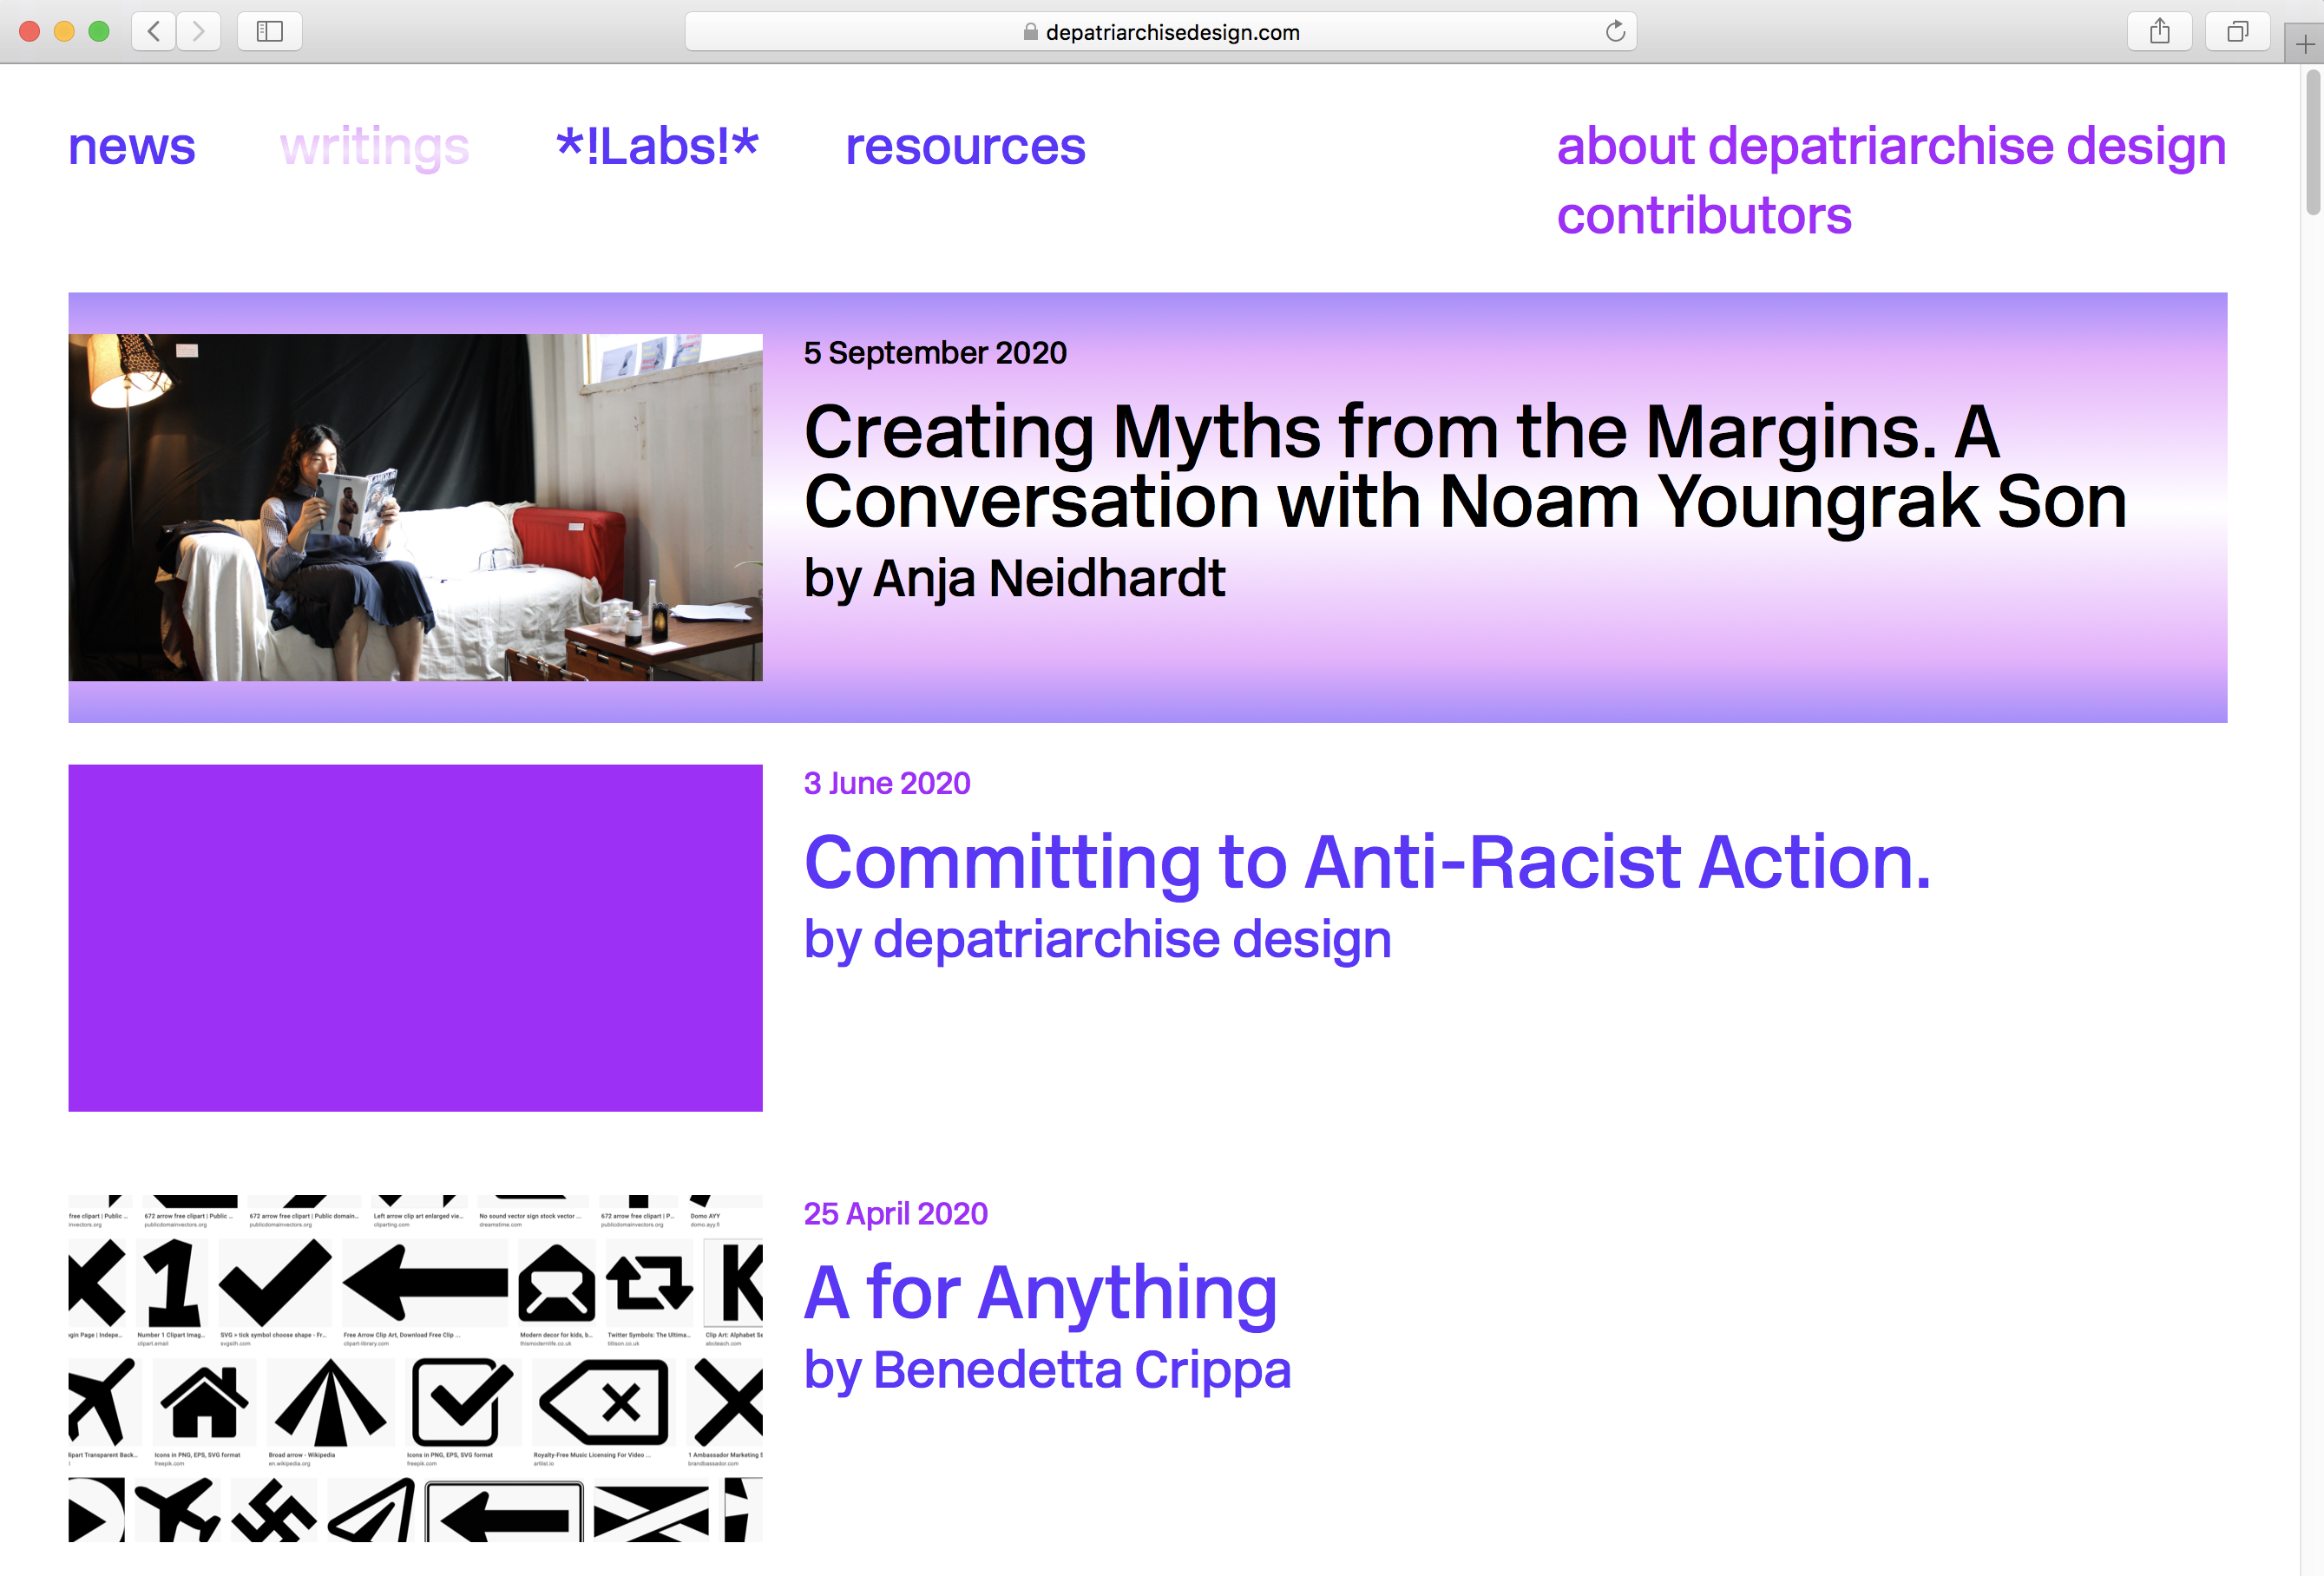
Task: Open a new tab with plus button
Action: pos(2304,44)
